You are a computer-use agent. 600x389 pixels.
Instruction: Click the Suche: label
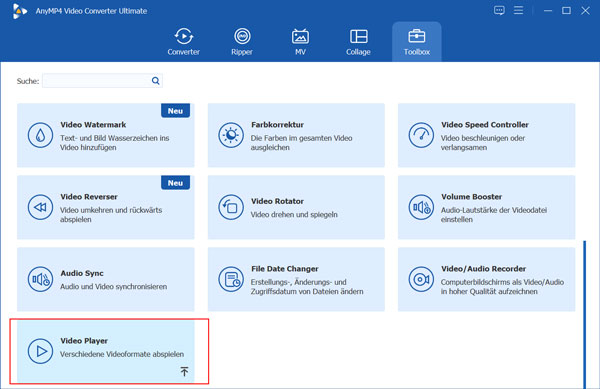click(x=28, y=81)
